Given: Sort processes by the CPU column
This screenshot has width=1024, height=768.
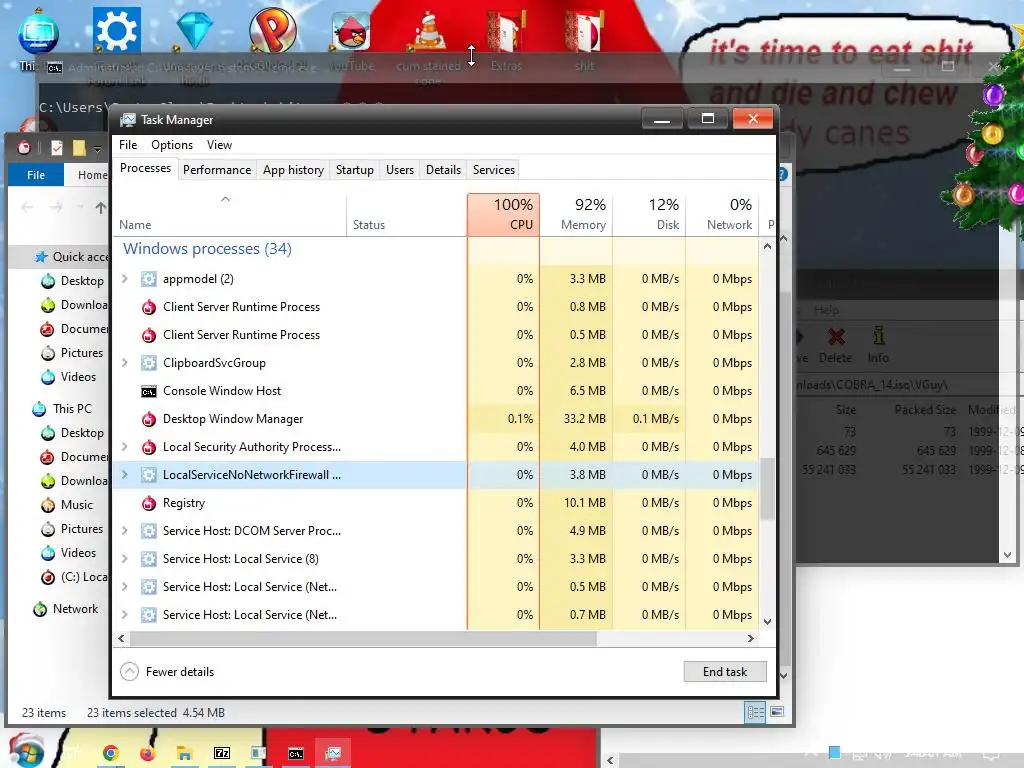Looking at the screenshot, I should tap(504, 215).
